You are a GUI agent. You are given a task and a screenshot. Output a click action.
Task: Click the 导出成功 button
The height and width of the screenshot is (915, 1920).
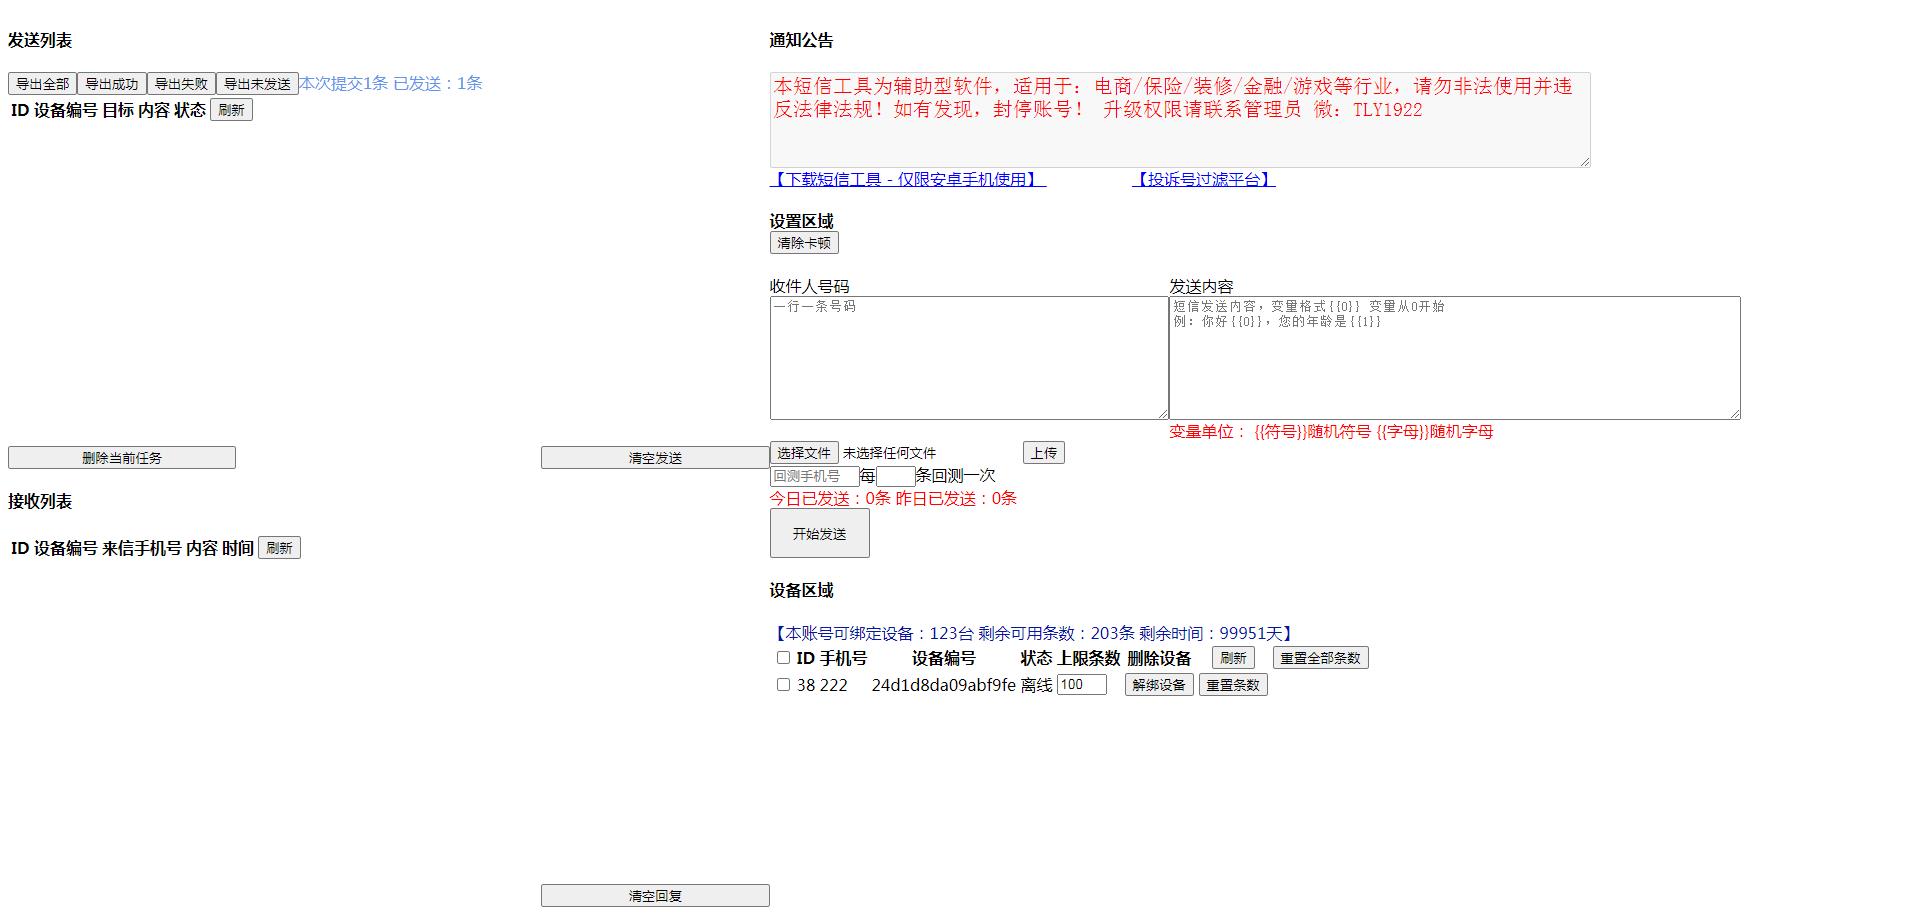(111, 84)
